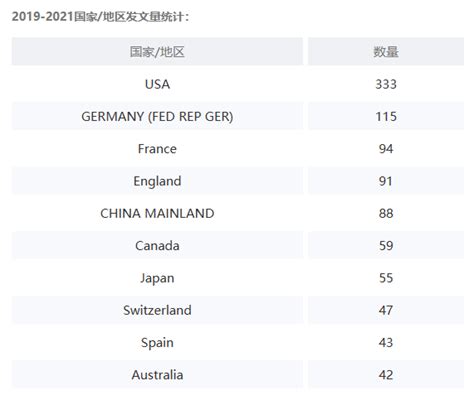Click the England country cell
474x400 pixels.
click(x=157, y=181)
